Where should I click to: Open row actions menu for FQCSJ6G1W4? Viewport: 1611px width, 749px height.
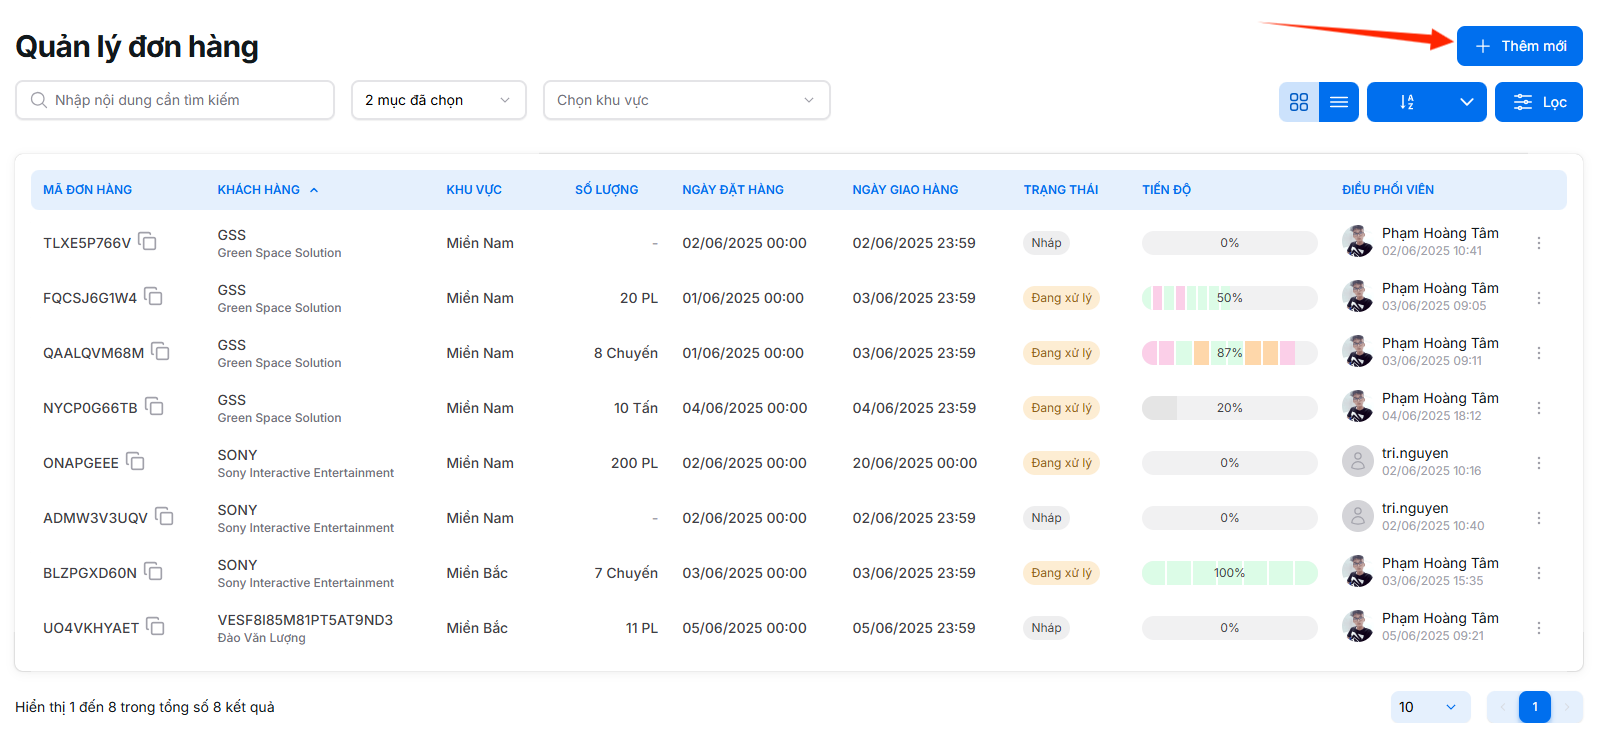click(x=1538, y=298)
